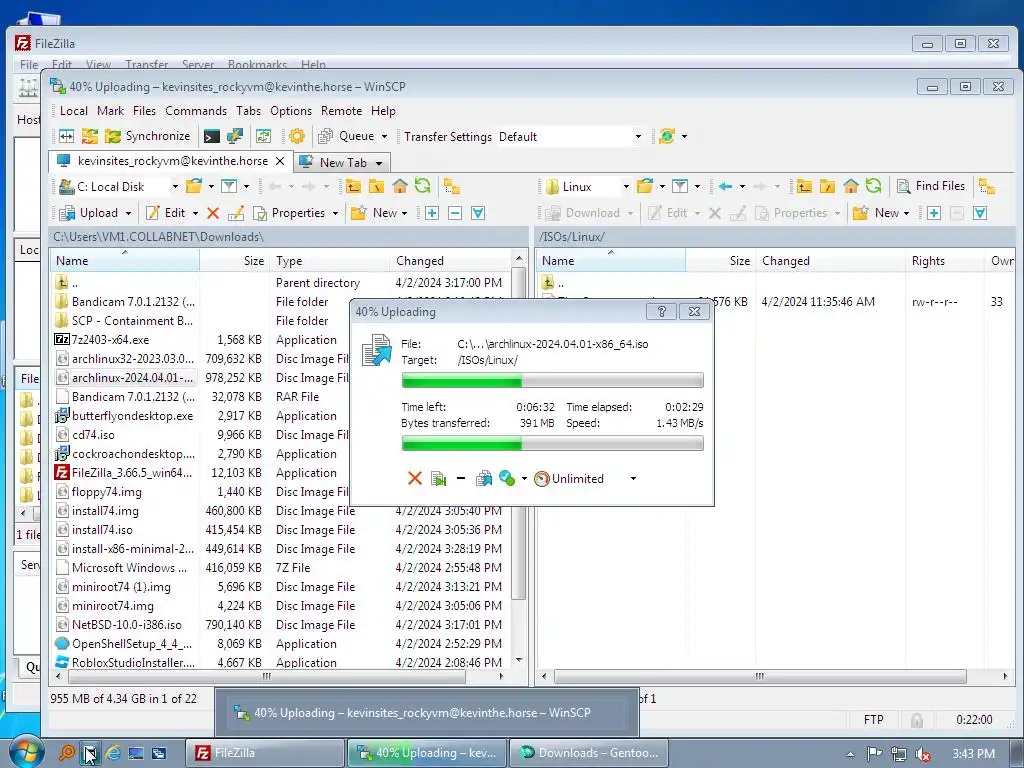
Task: Click Synchronize in the main toolbar
Action: pyautogui.click(x=148, y=136)
